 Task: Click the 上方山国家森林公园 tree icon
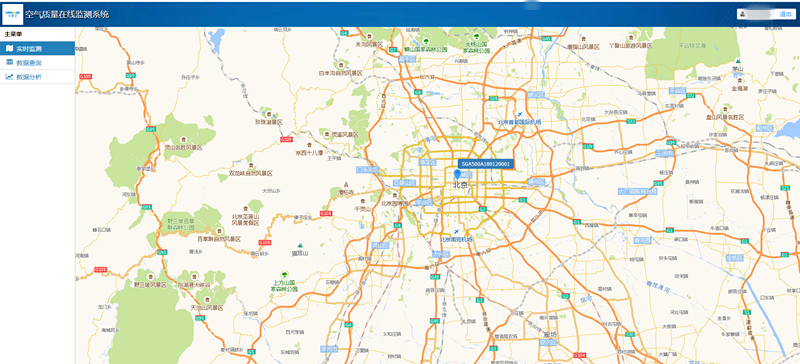tap(284, 275)
